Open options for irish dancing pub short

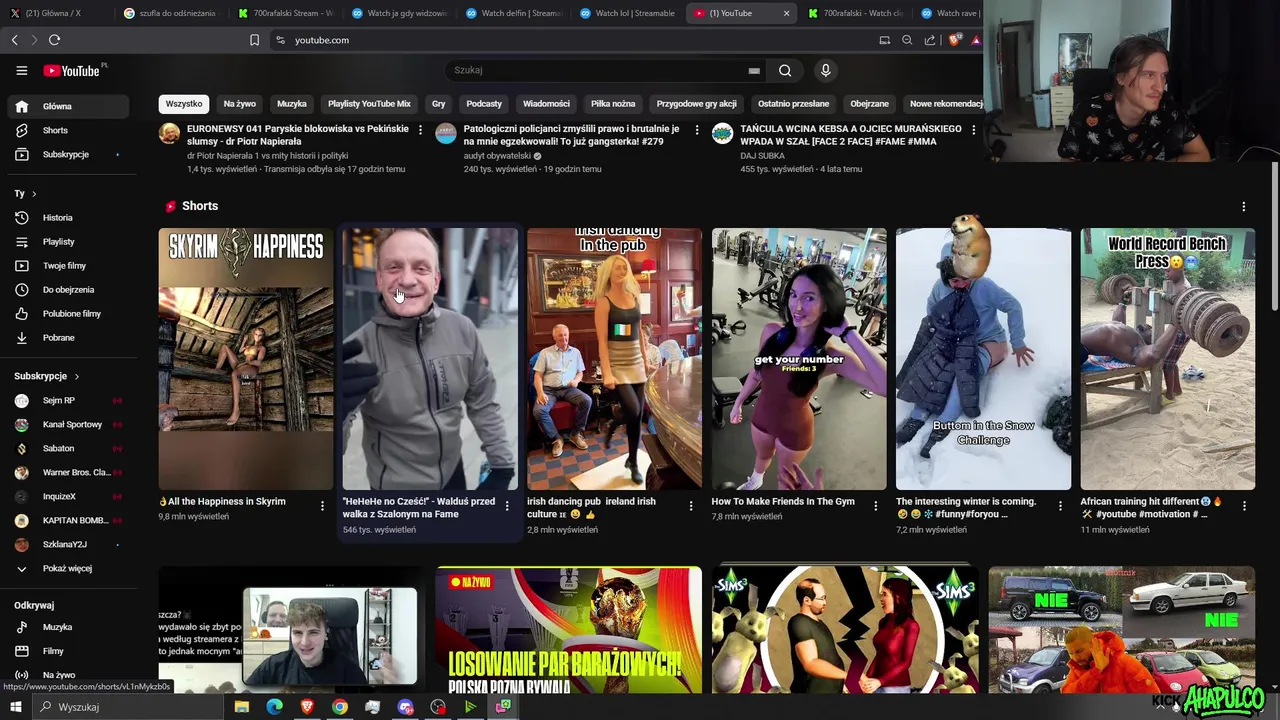691,506
